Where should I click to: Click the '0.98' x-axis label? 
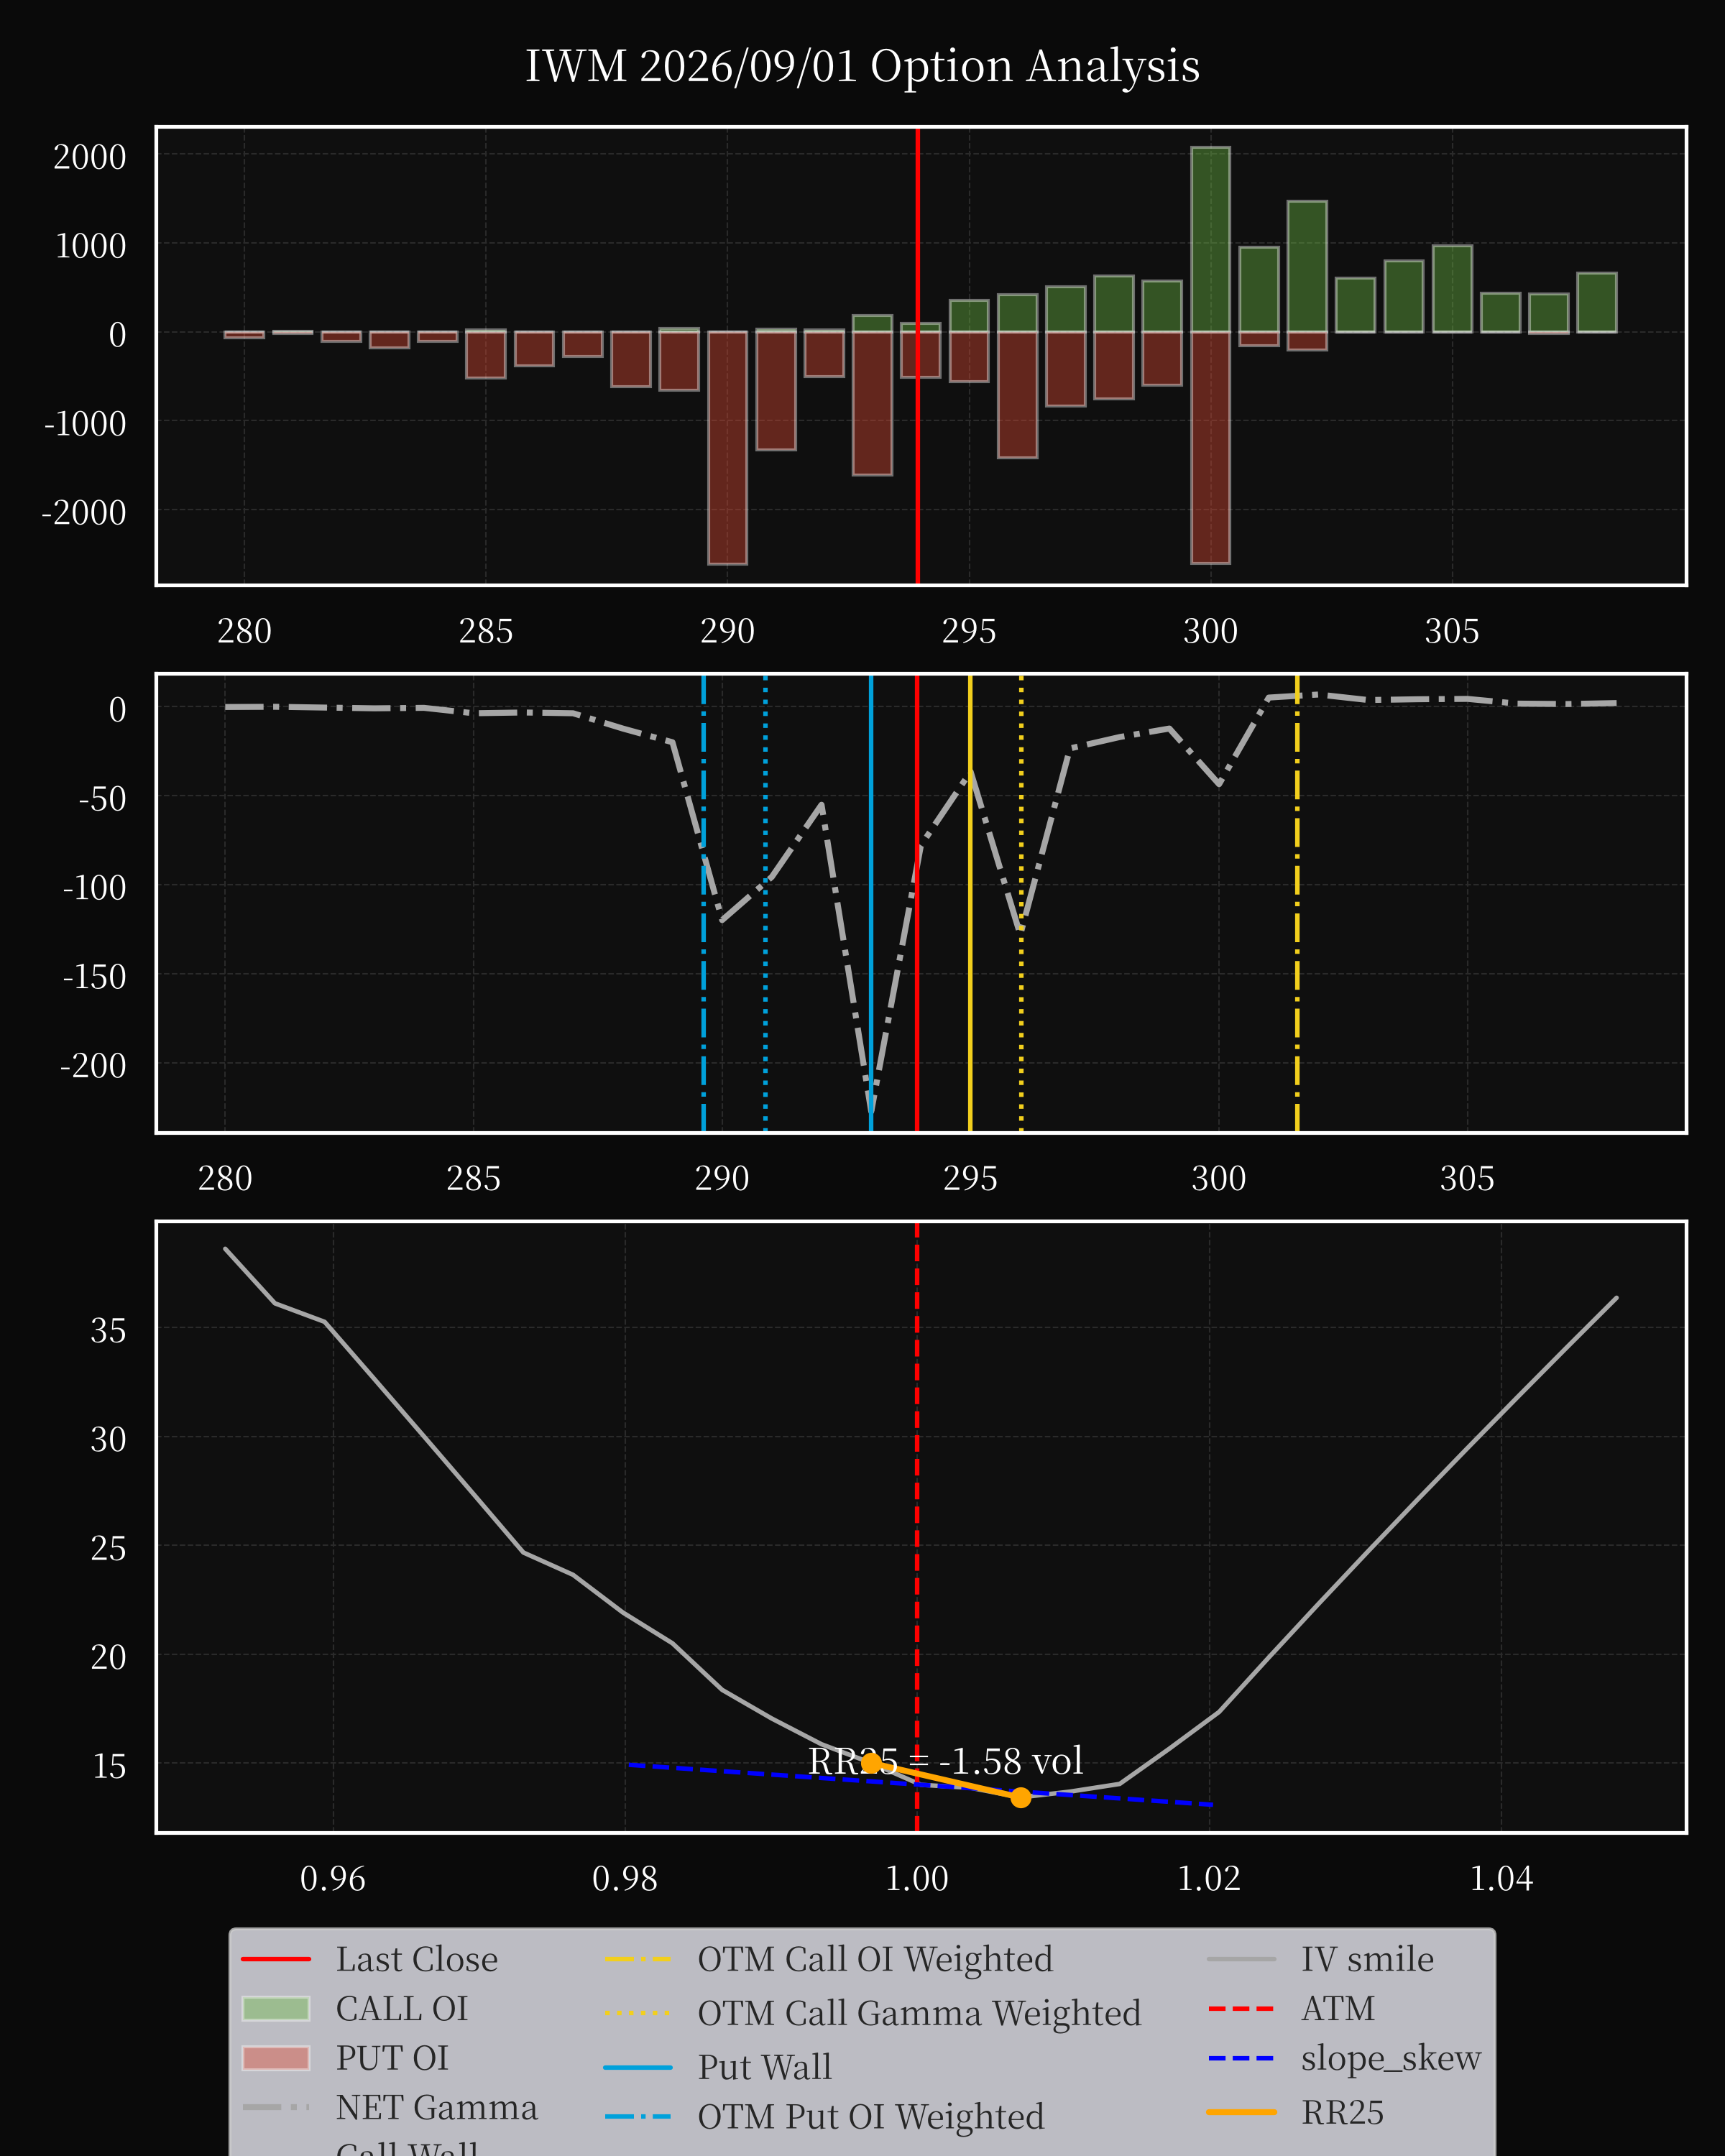pyautogui.click(x=625, y=1879)
